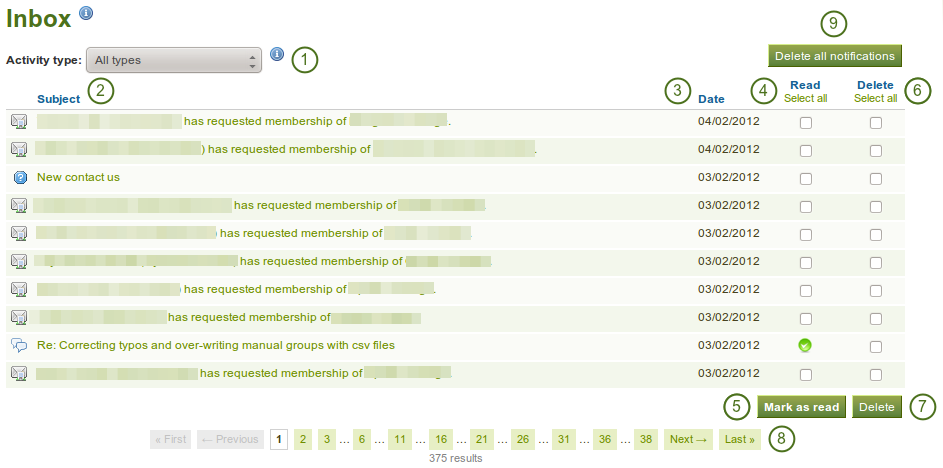This screenshot has width=943, height=468.
Task: Sort by the Date column header
Action: point(711,99)
